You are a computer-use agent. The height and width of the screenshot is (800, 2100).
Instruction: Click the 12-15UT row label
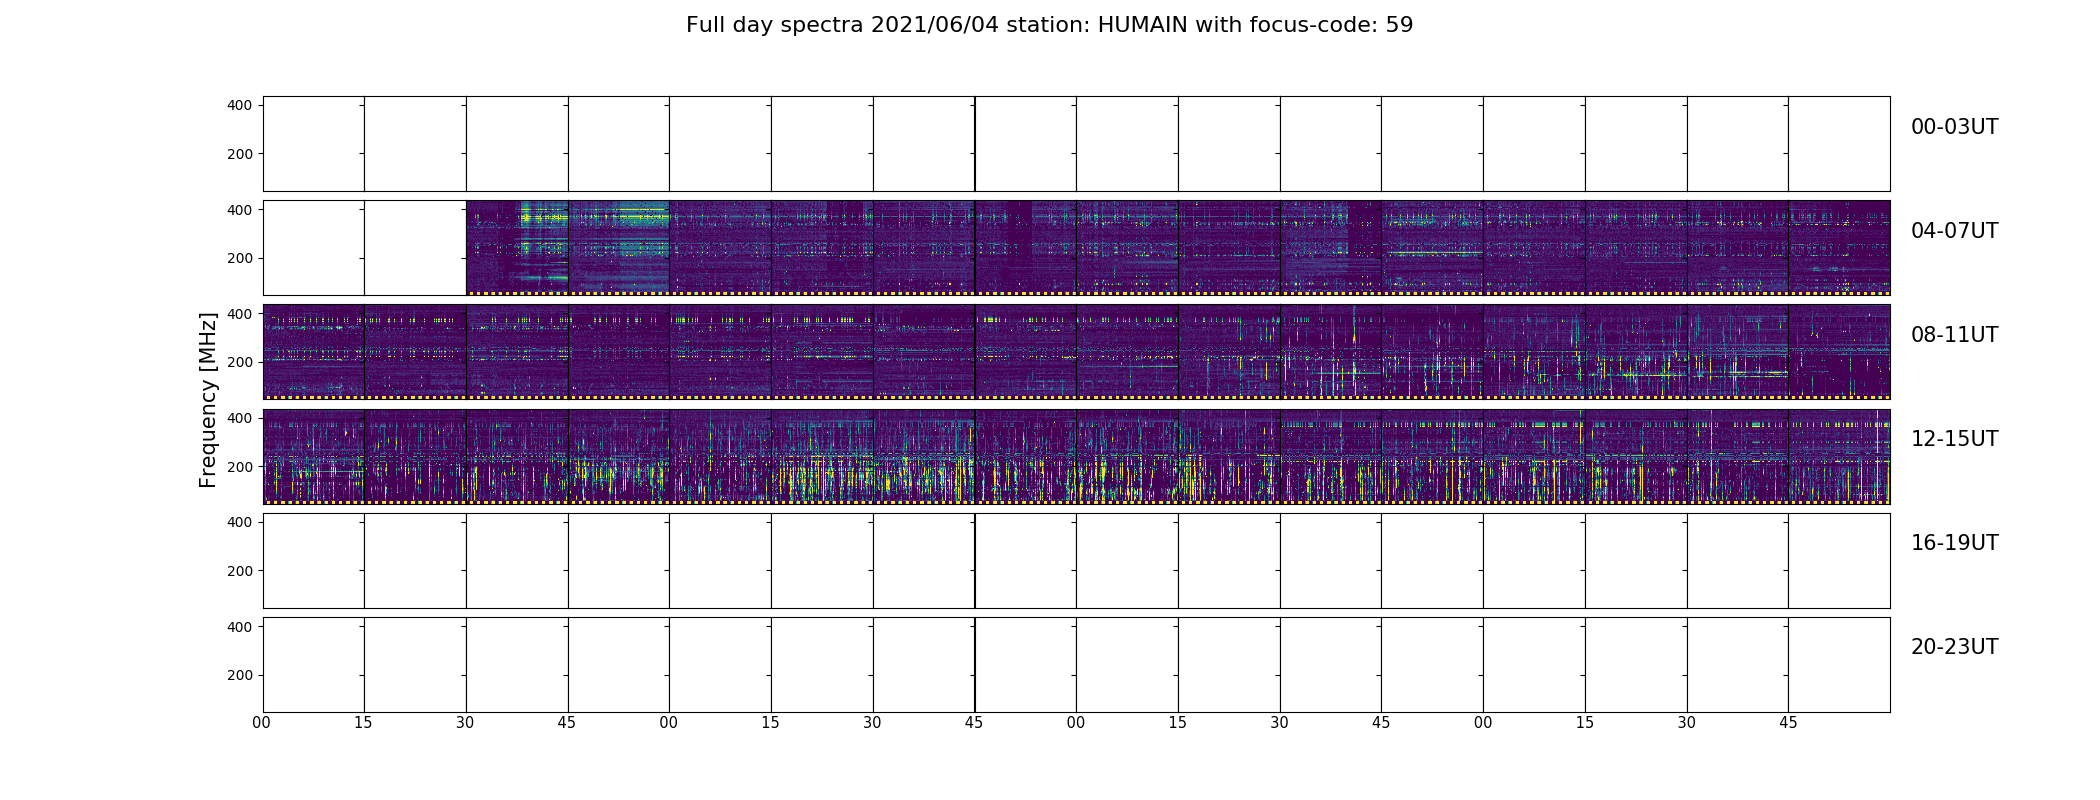[x=1954, y=439]
